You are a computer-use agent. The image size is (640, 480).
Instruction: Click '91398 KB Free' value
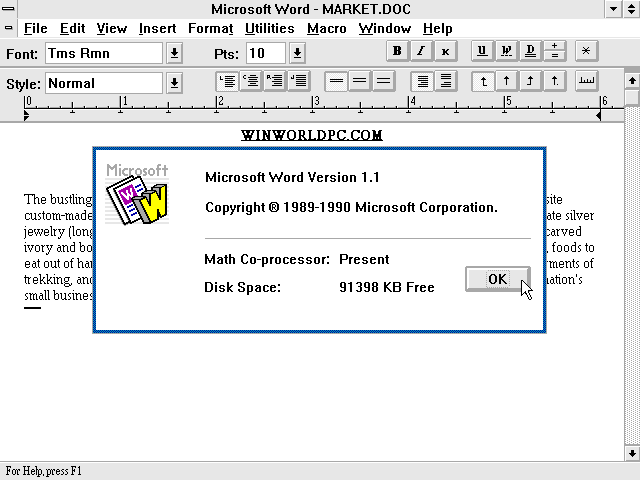(387, 287)
